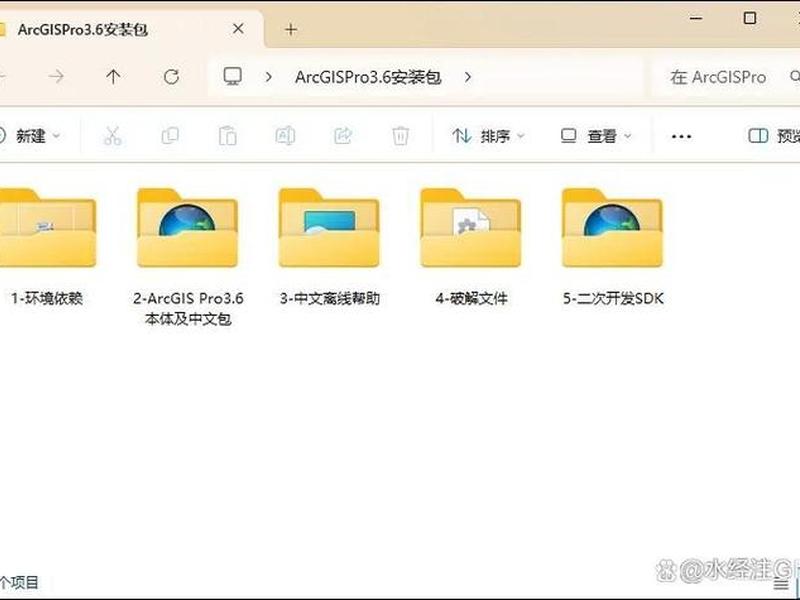Screen dimensions: 800x600
Task: Click the 3-中文离线帮助 folder name
Action: [x=330, y=298]
